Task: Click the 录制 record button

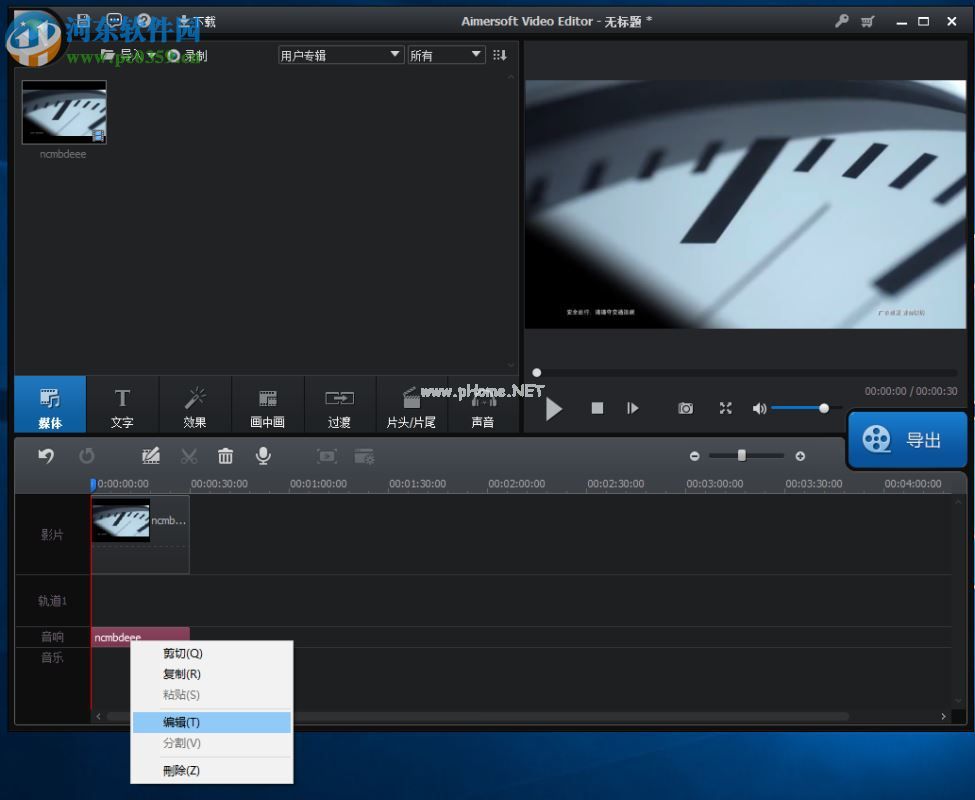Action: click(x=186, y=55)
